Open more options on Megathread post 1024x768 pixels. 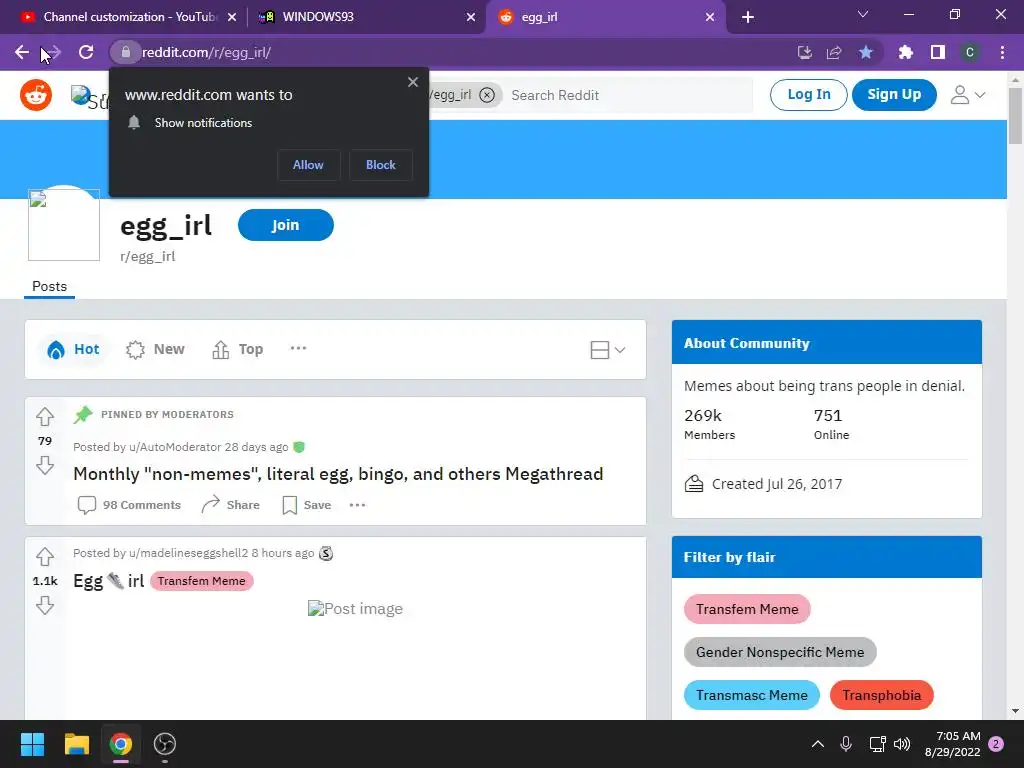(x=357, y=505)
